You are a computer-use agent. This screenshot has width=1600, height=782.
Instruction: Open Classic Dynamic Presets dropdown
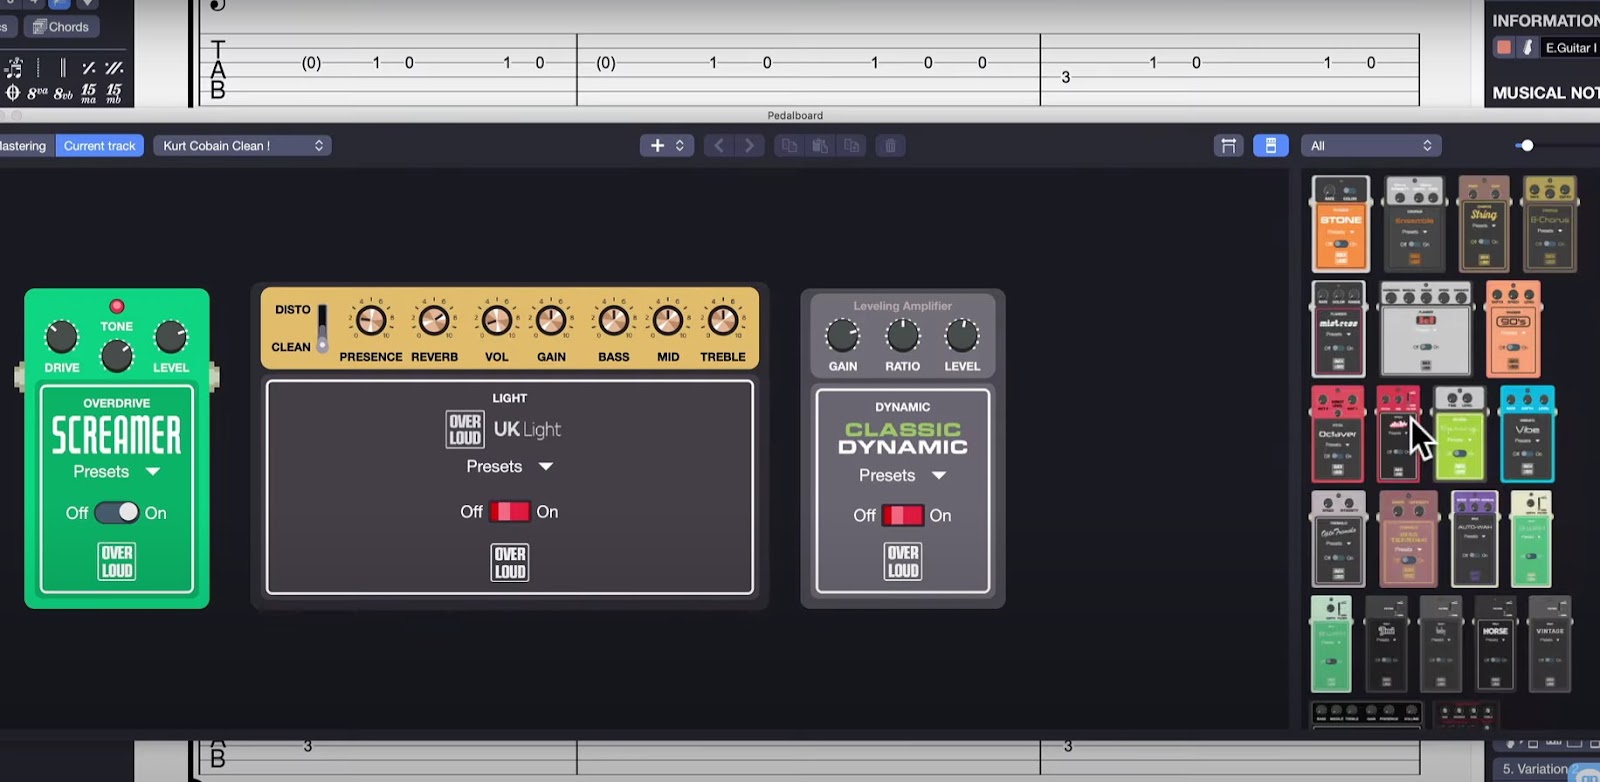point(902,476)
